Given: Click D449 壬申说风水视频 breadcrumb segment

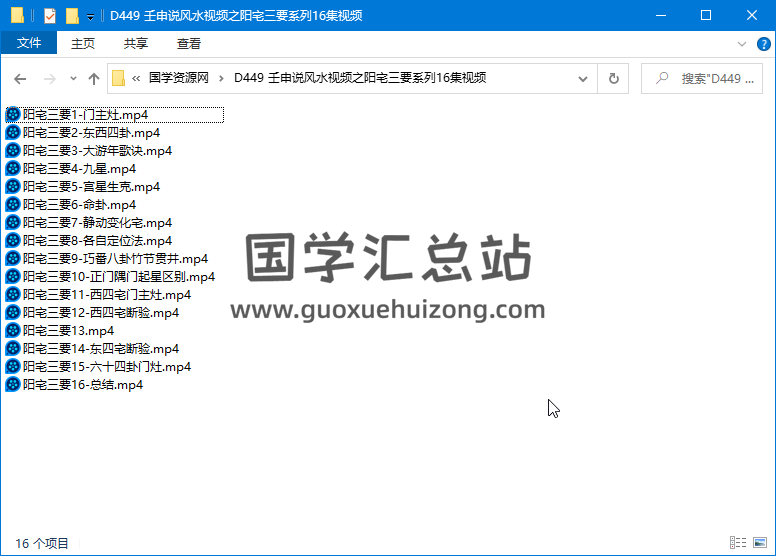Looking at the screenshot, I should click(360, 78).
